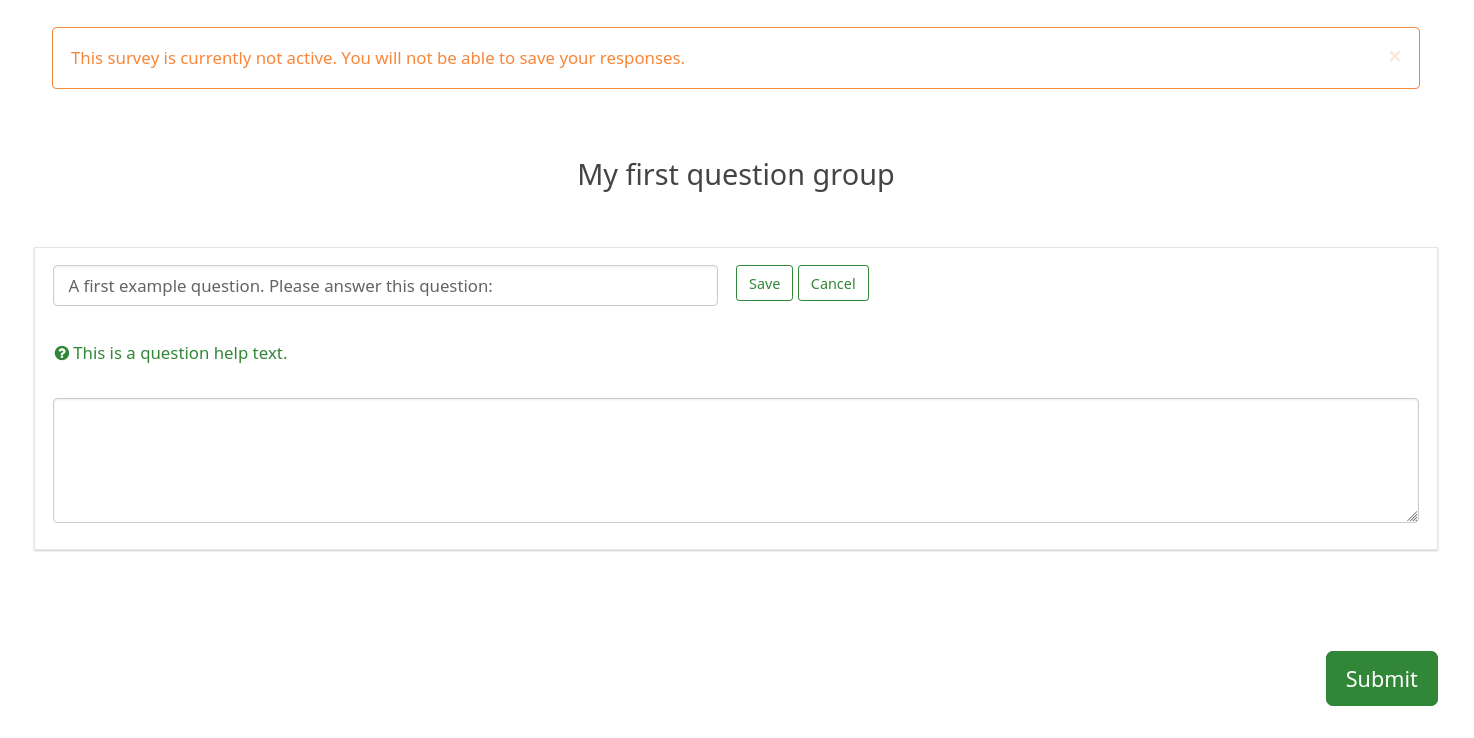Click the "My first question group" heading

pyautogui.click(x=735, y=175)
